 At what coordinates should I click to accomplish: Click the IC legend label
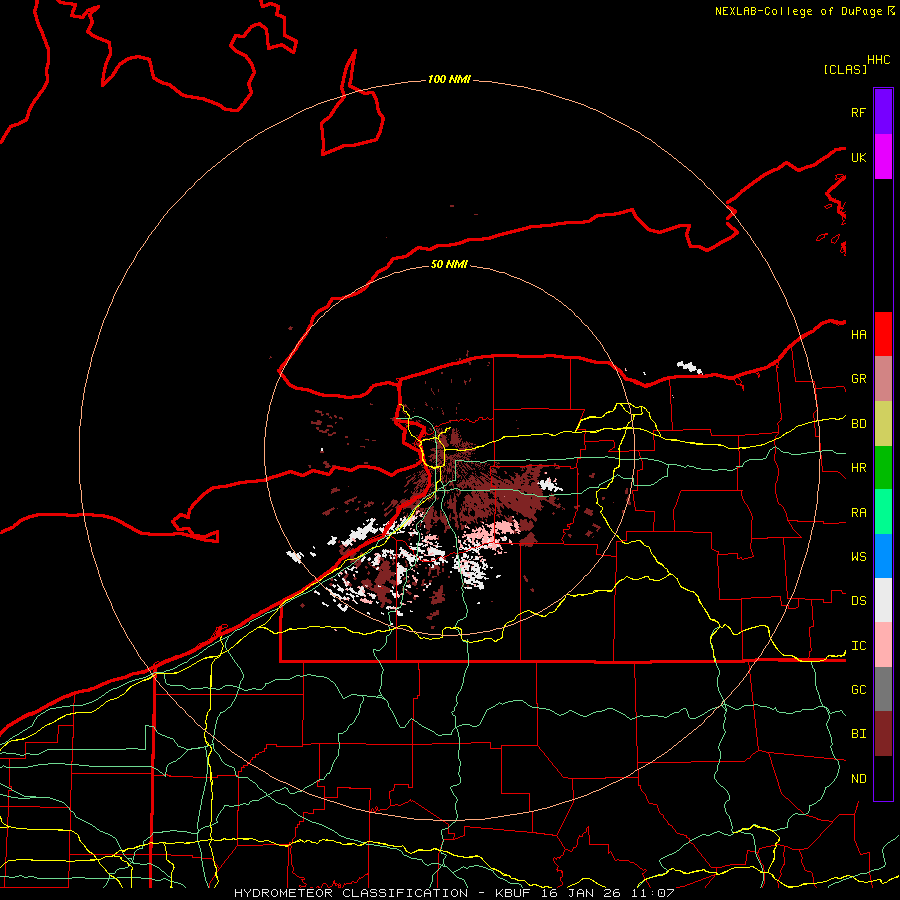(x=858, y=646)
